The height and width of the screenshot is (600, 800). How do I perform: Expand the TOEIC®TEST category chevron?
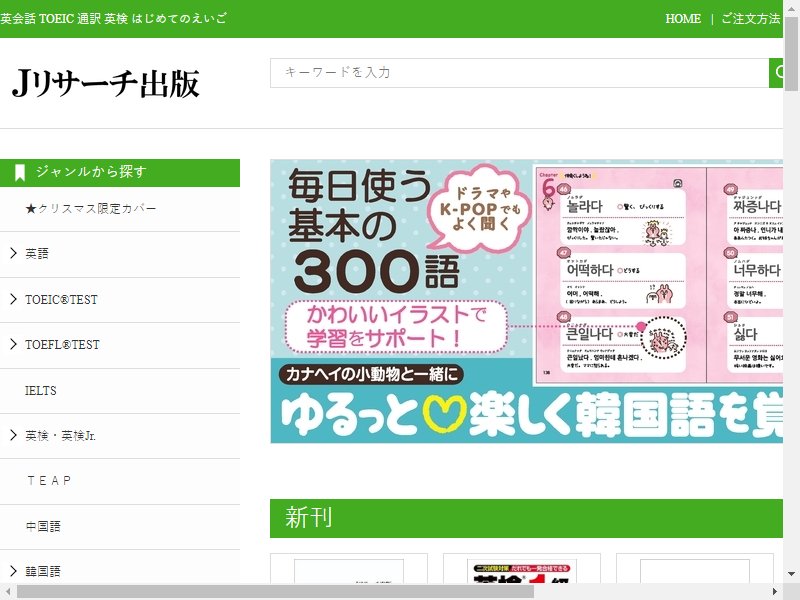click(x=13, y=299)
